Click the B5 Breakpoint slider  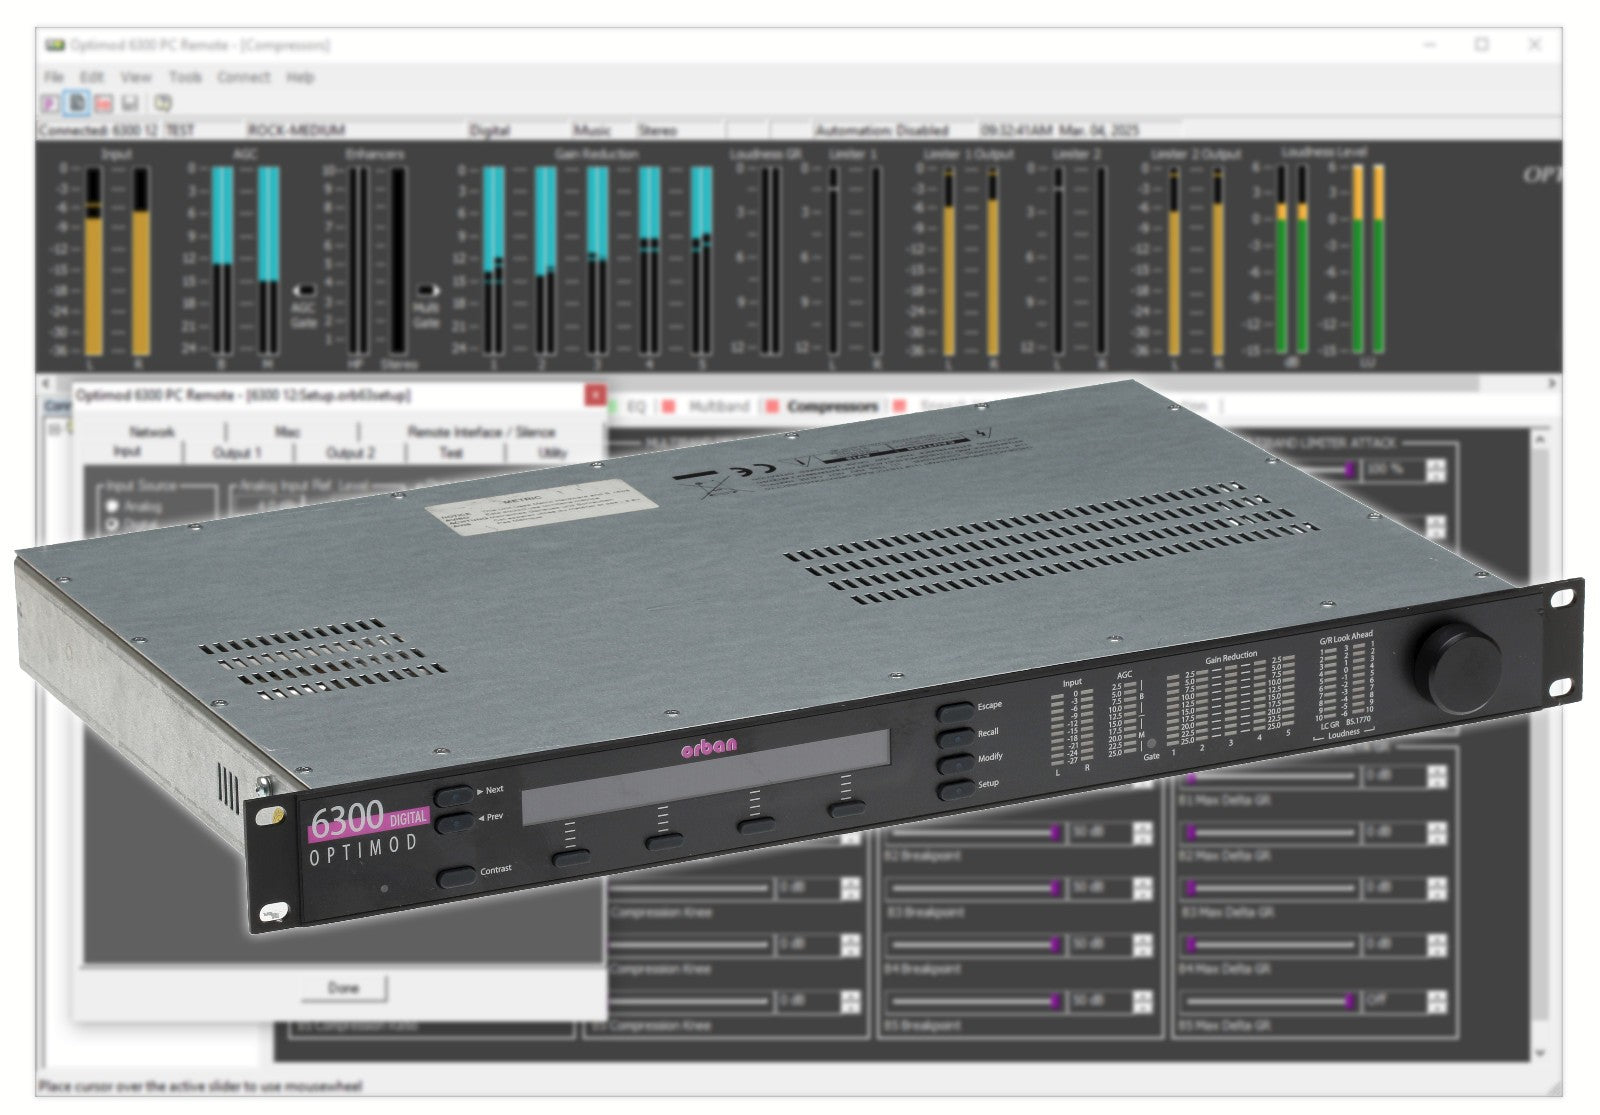(x=976, y=1001)
